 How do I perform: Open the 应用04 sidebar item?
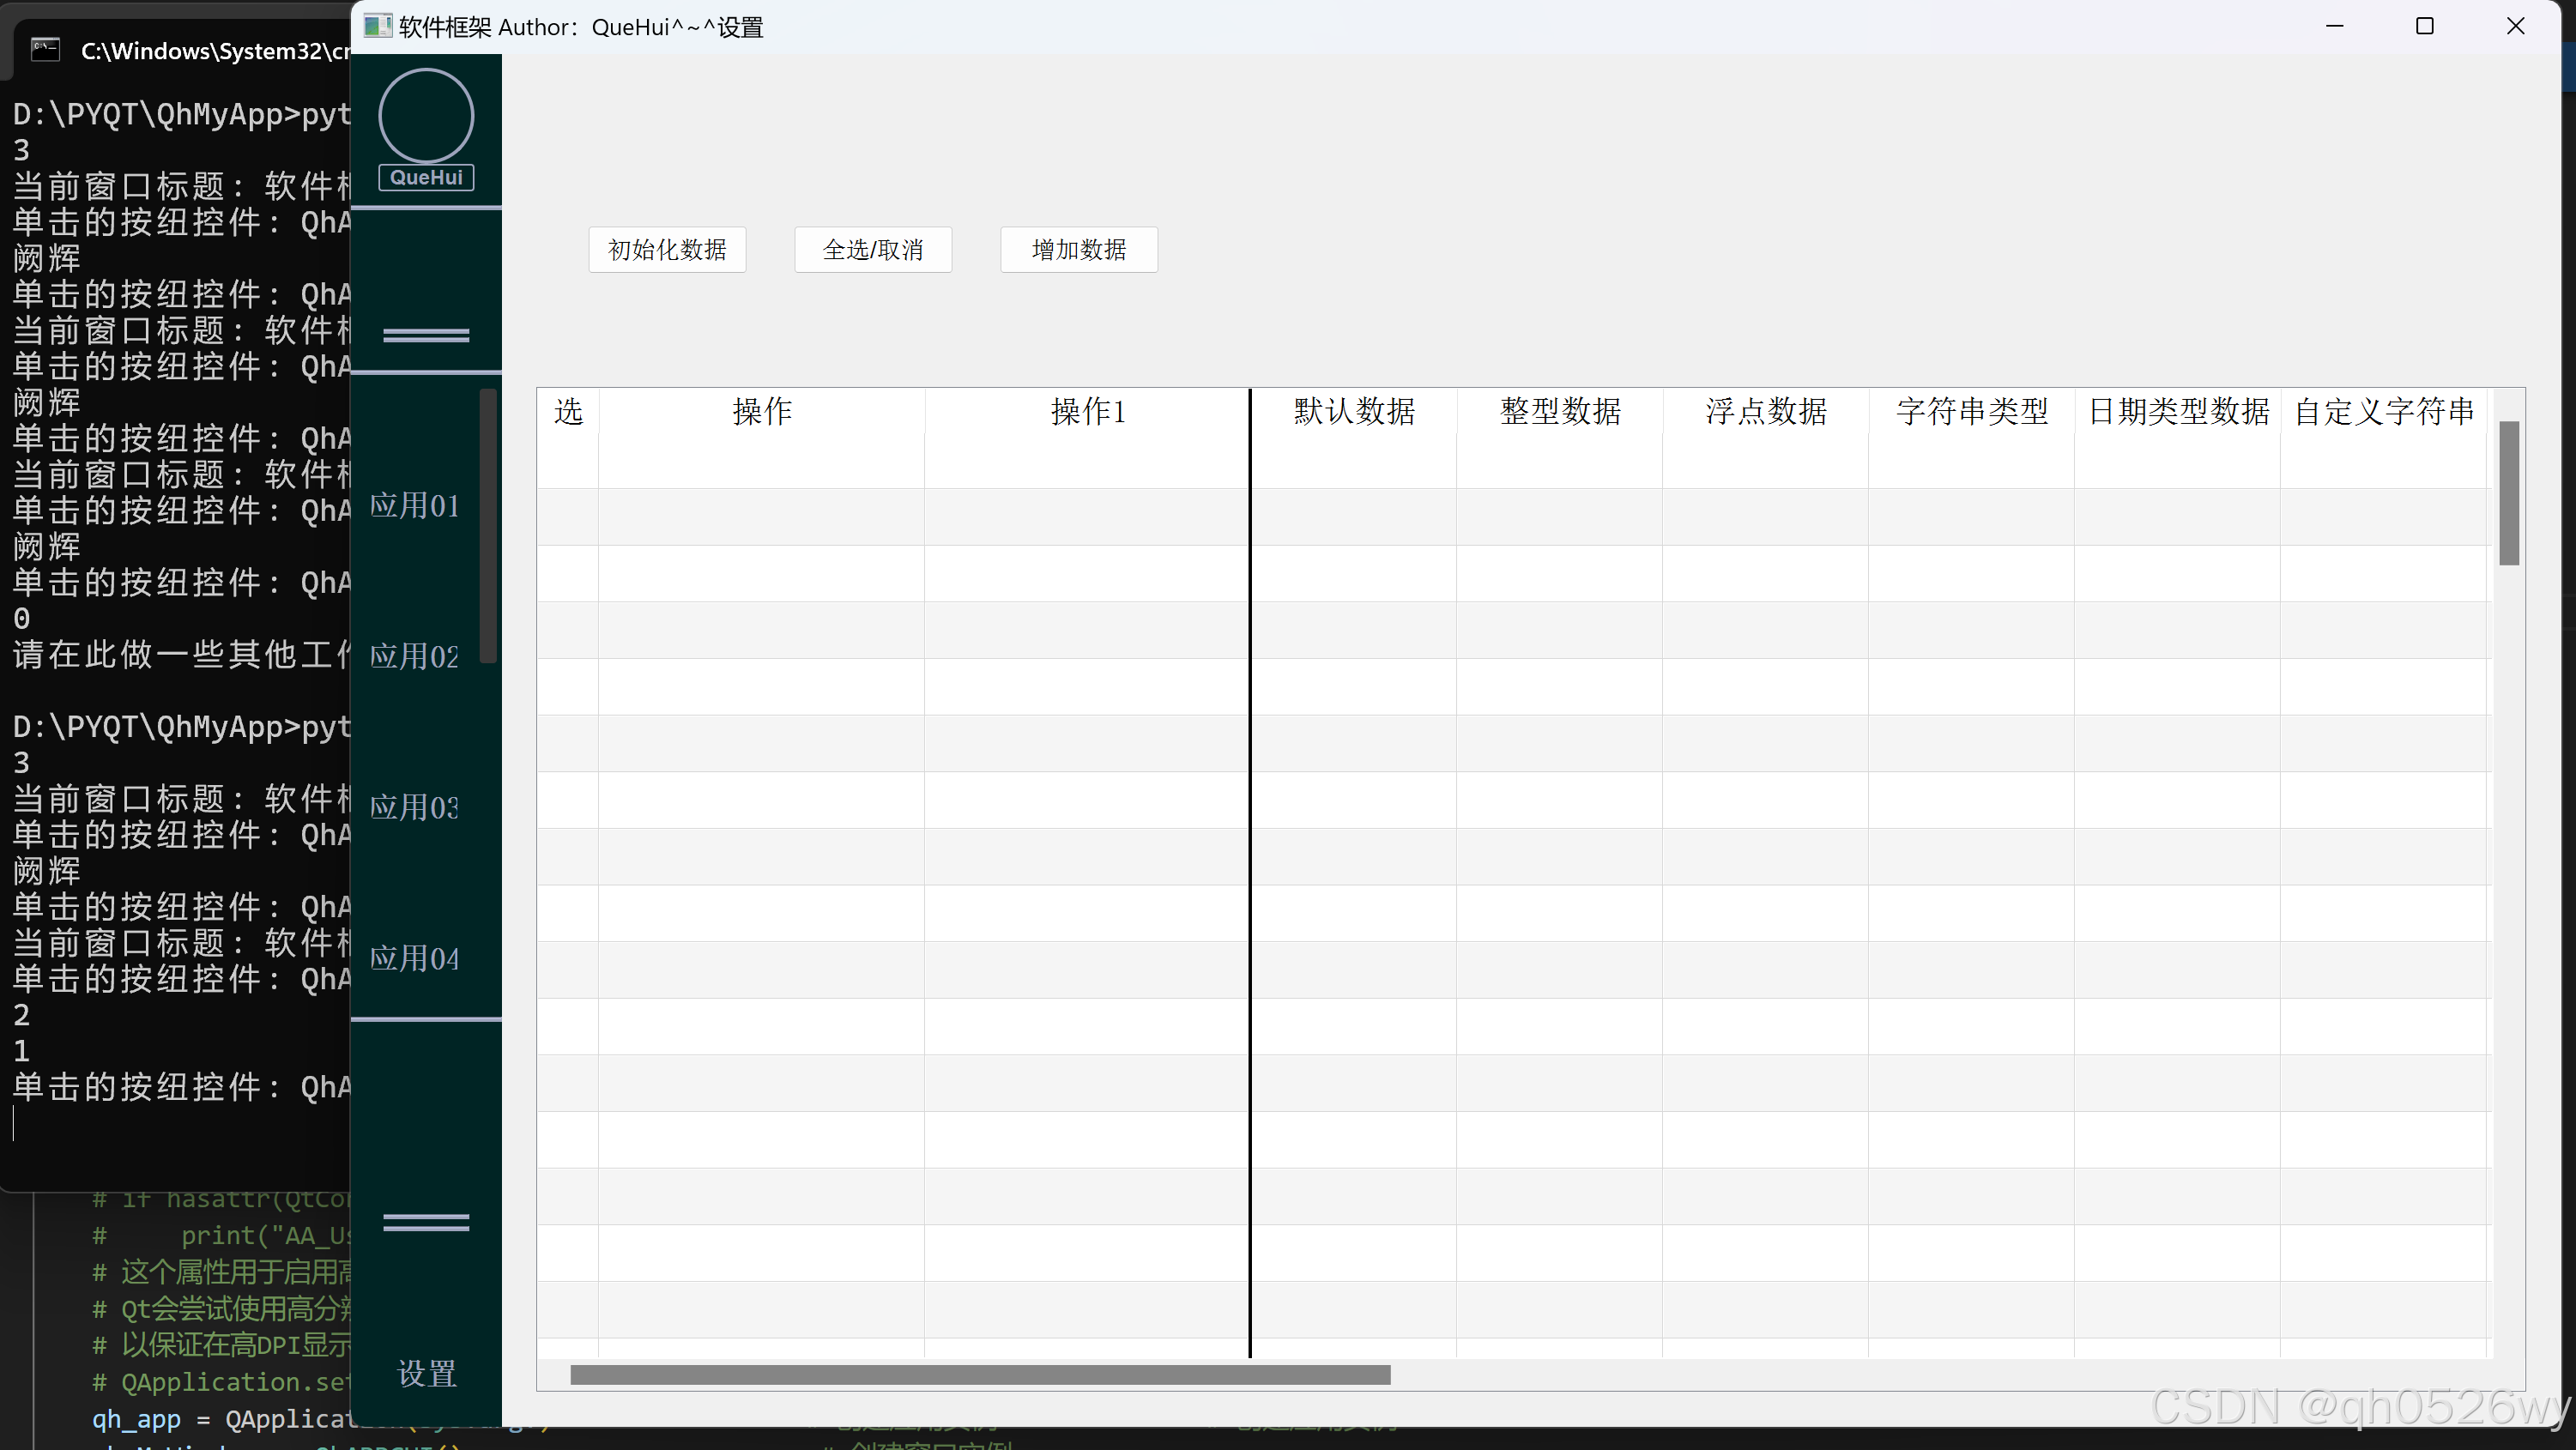tap(415, 958)
